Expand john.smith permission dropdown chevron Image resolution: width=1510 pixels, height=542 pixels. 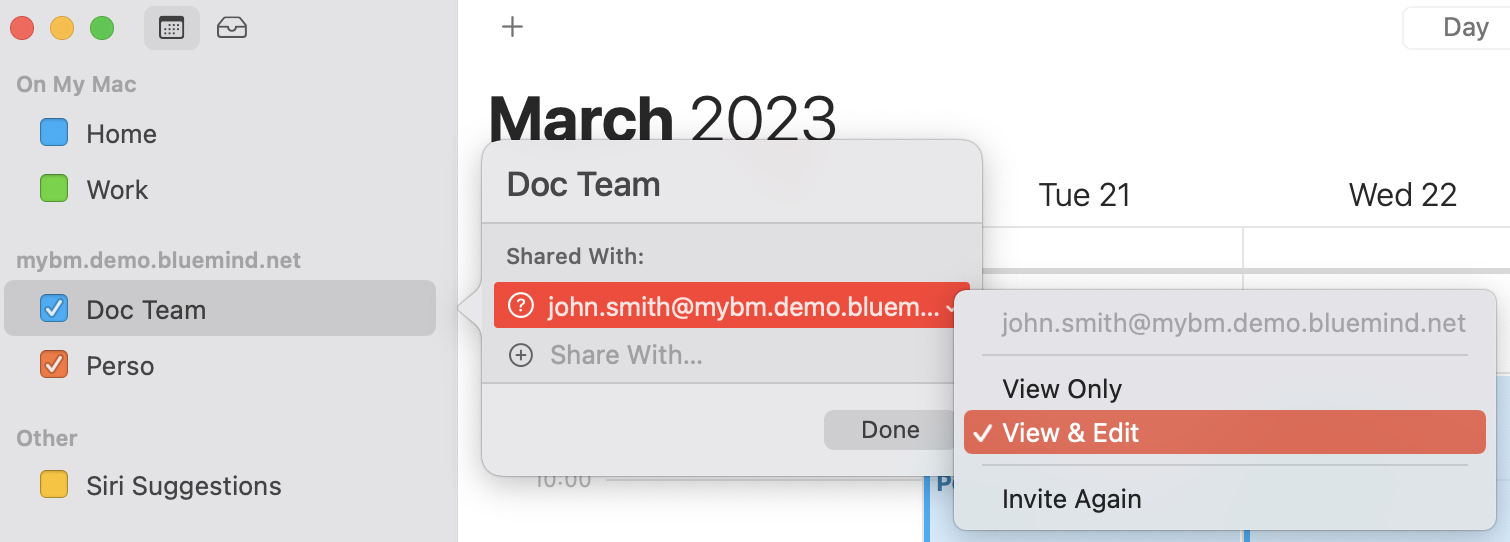(x=949, y=308)
